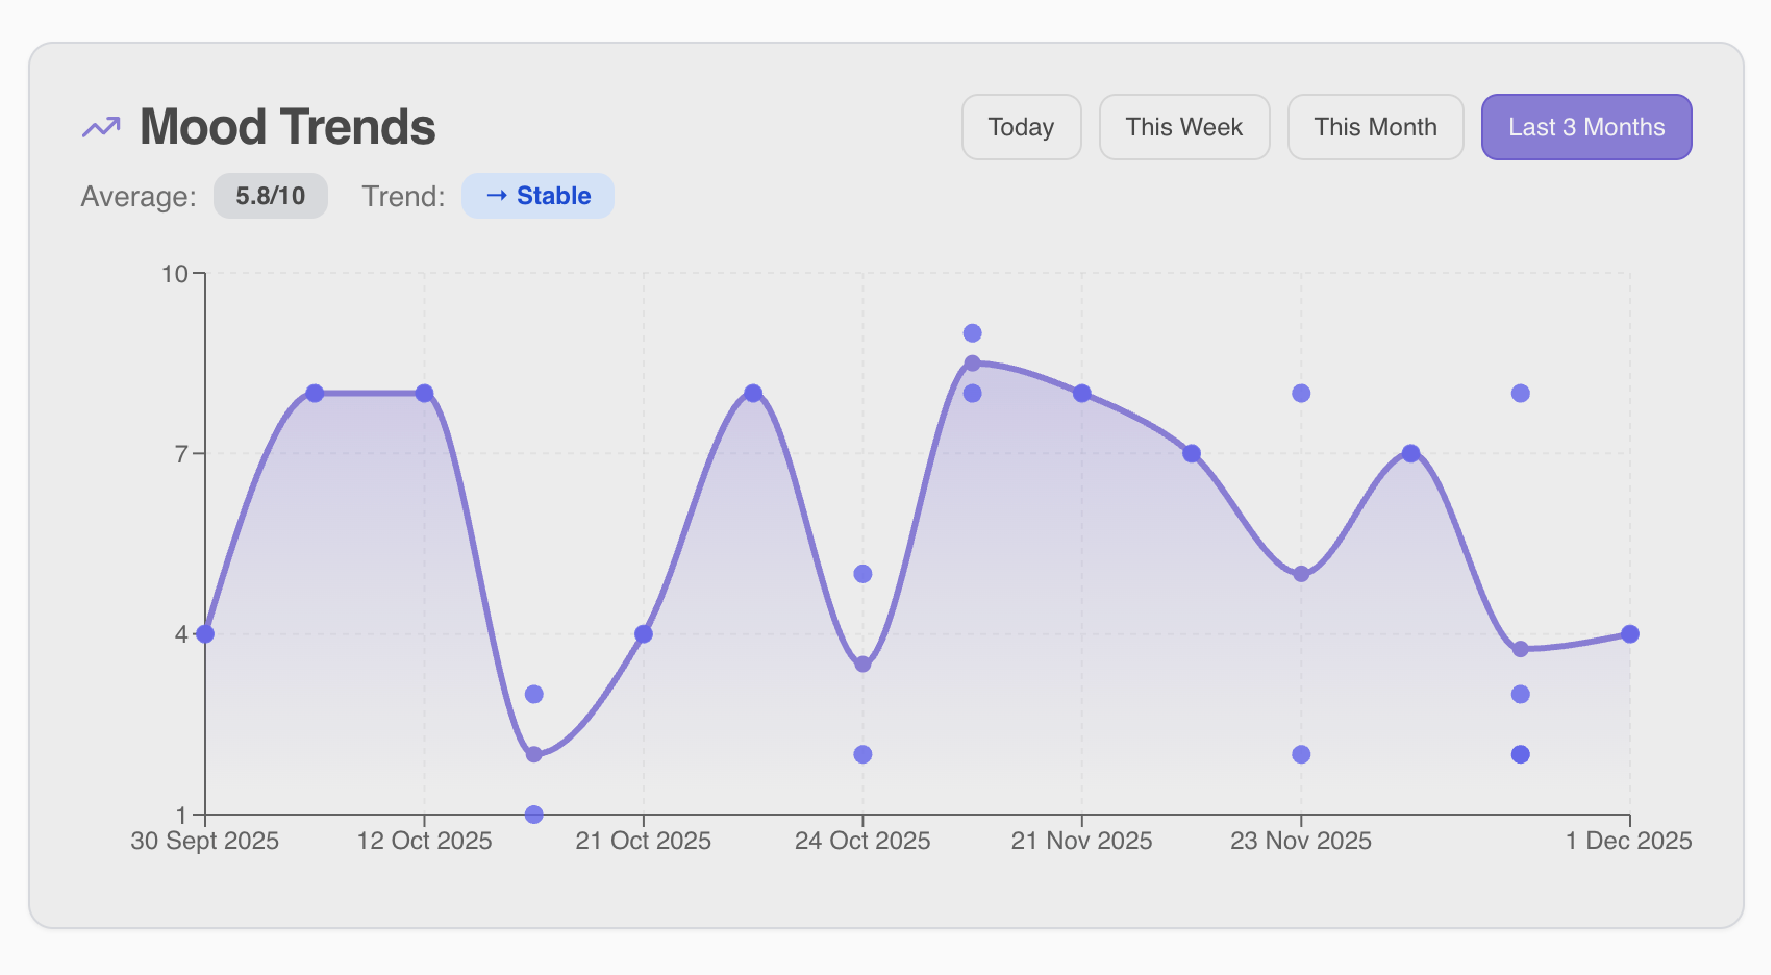Click the line point at 21 Oct 2025
Viewport: 1771px width, 975px height.
point(643,634)
